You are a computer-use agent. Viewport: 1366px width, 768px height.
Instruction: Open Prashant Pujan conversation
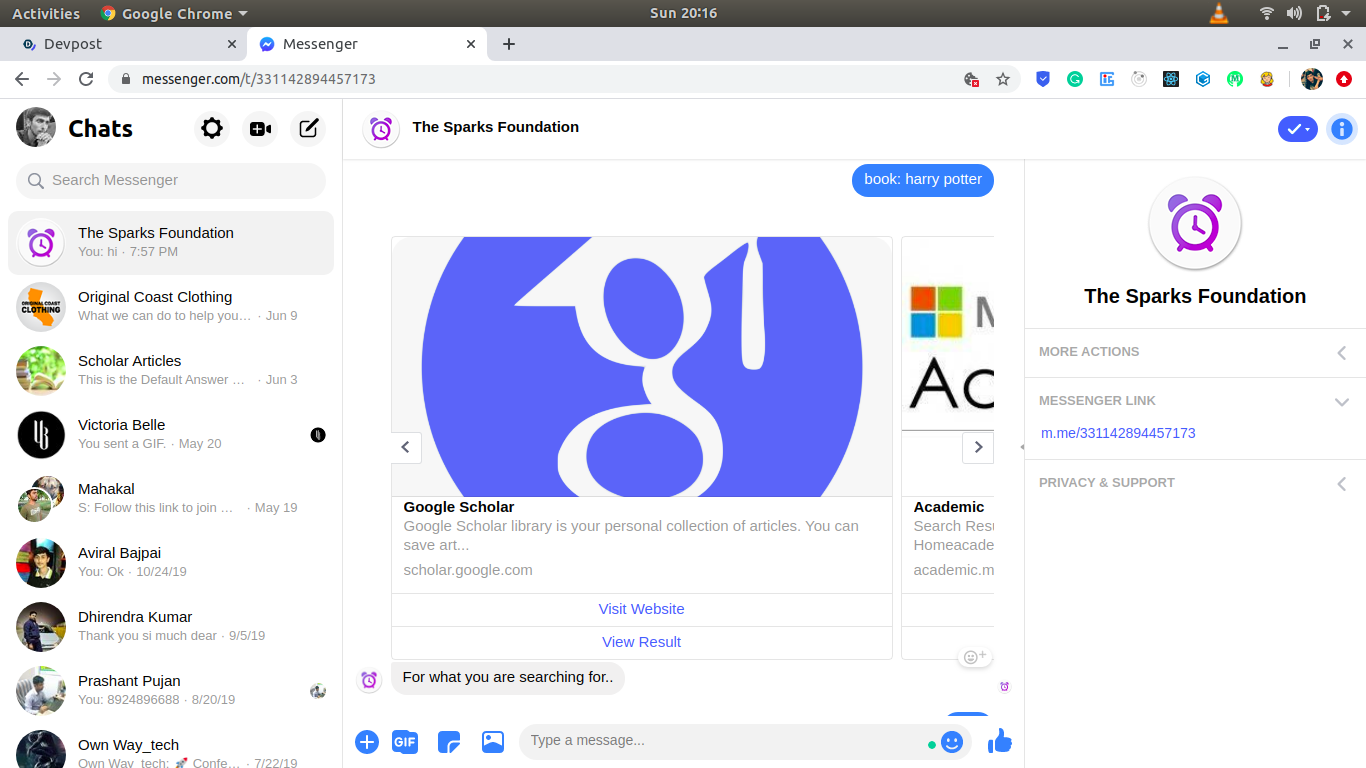(x=171, y=691)
